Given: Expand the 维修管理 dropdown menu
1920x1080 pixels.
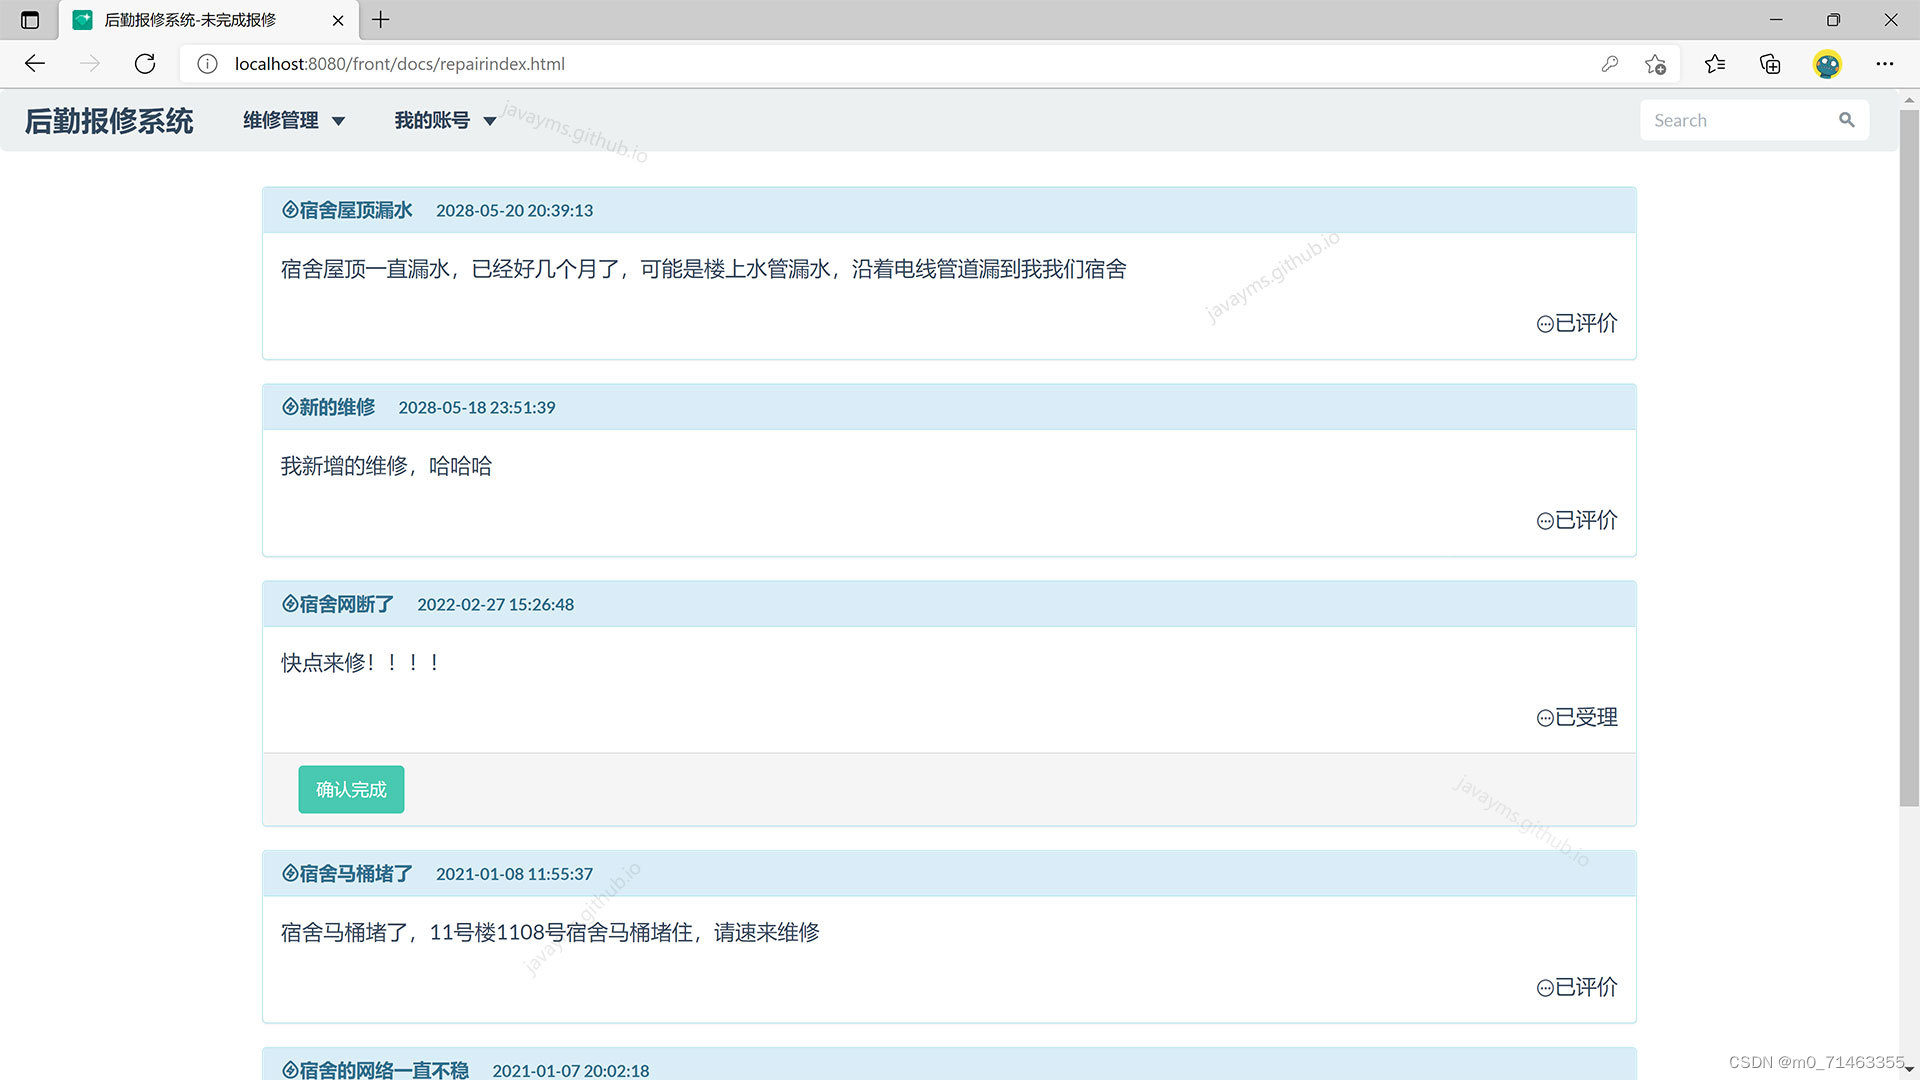Looking at the screenshot, I should (x=294, y=120).
